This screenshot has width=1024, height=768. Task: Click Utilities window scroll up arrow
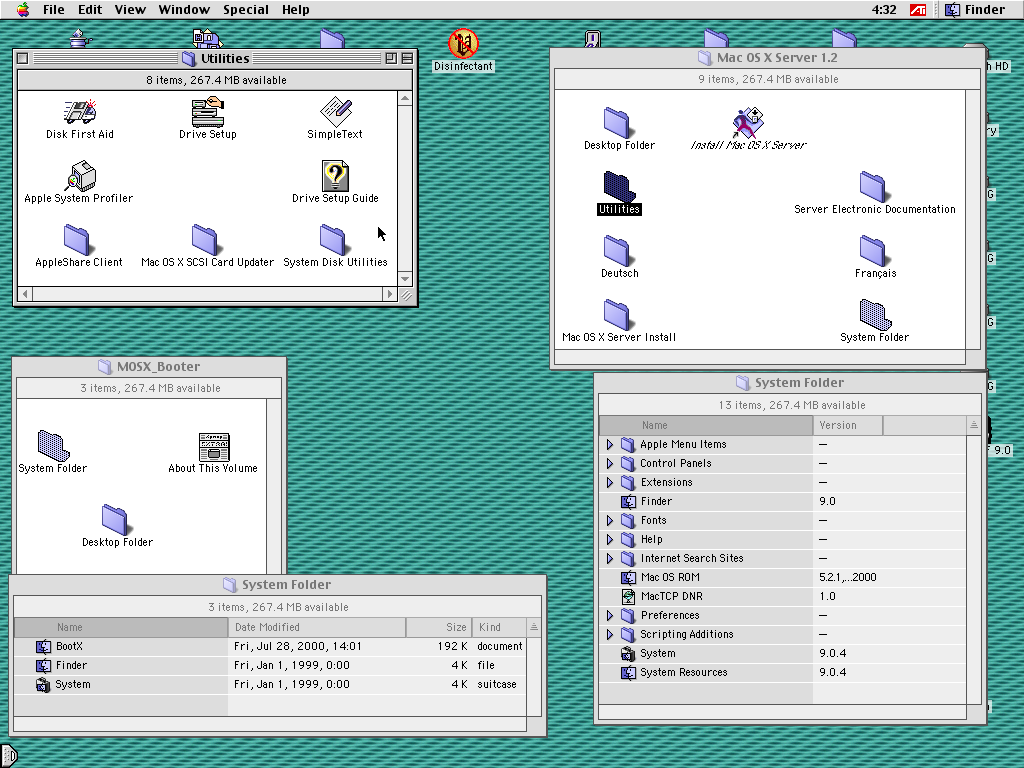(x=405, y=99)
